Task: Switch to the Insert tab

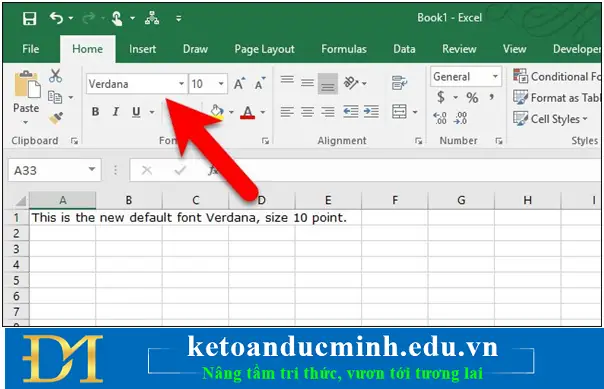Action: coord(143,49)
